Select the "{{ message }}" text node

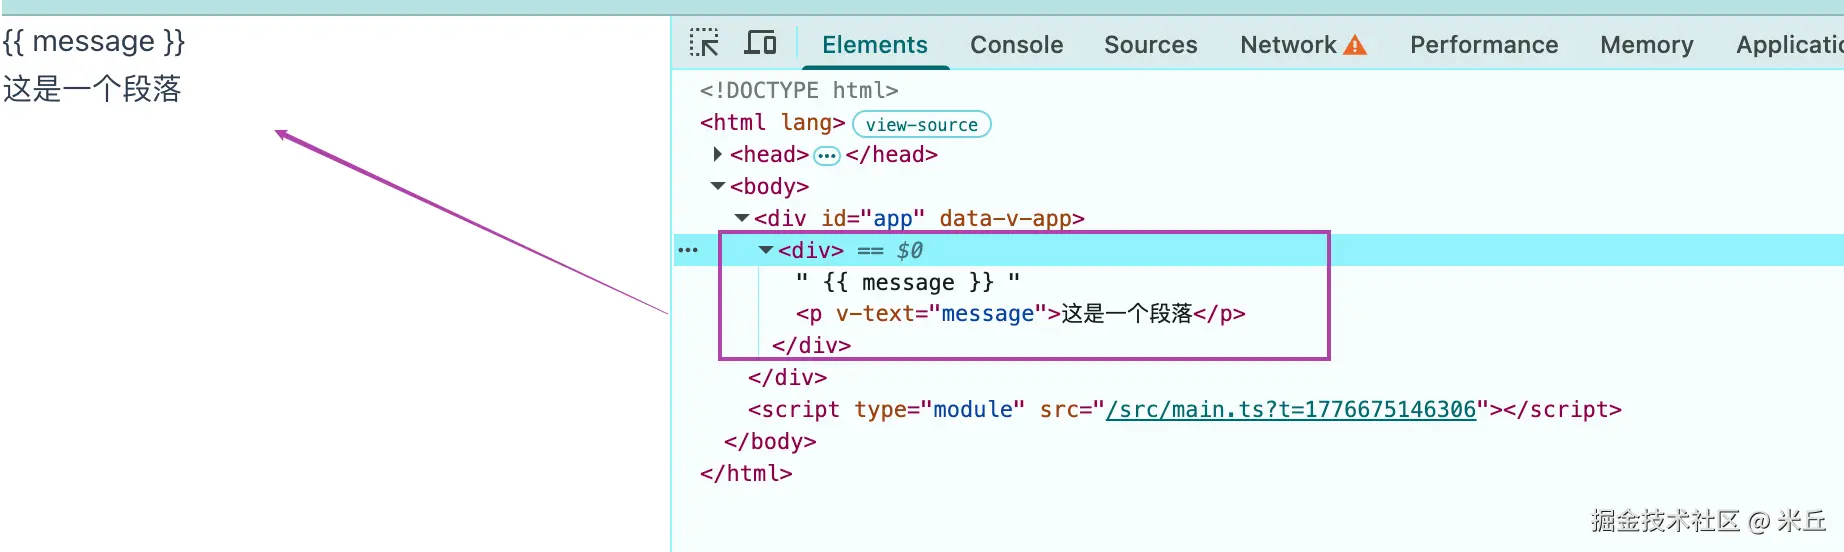pos(908,282)
